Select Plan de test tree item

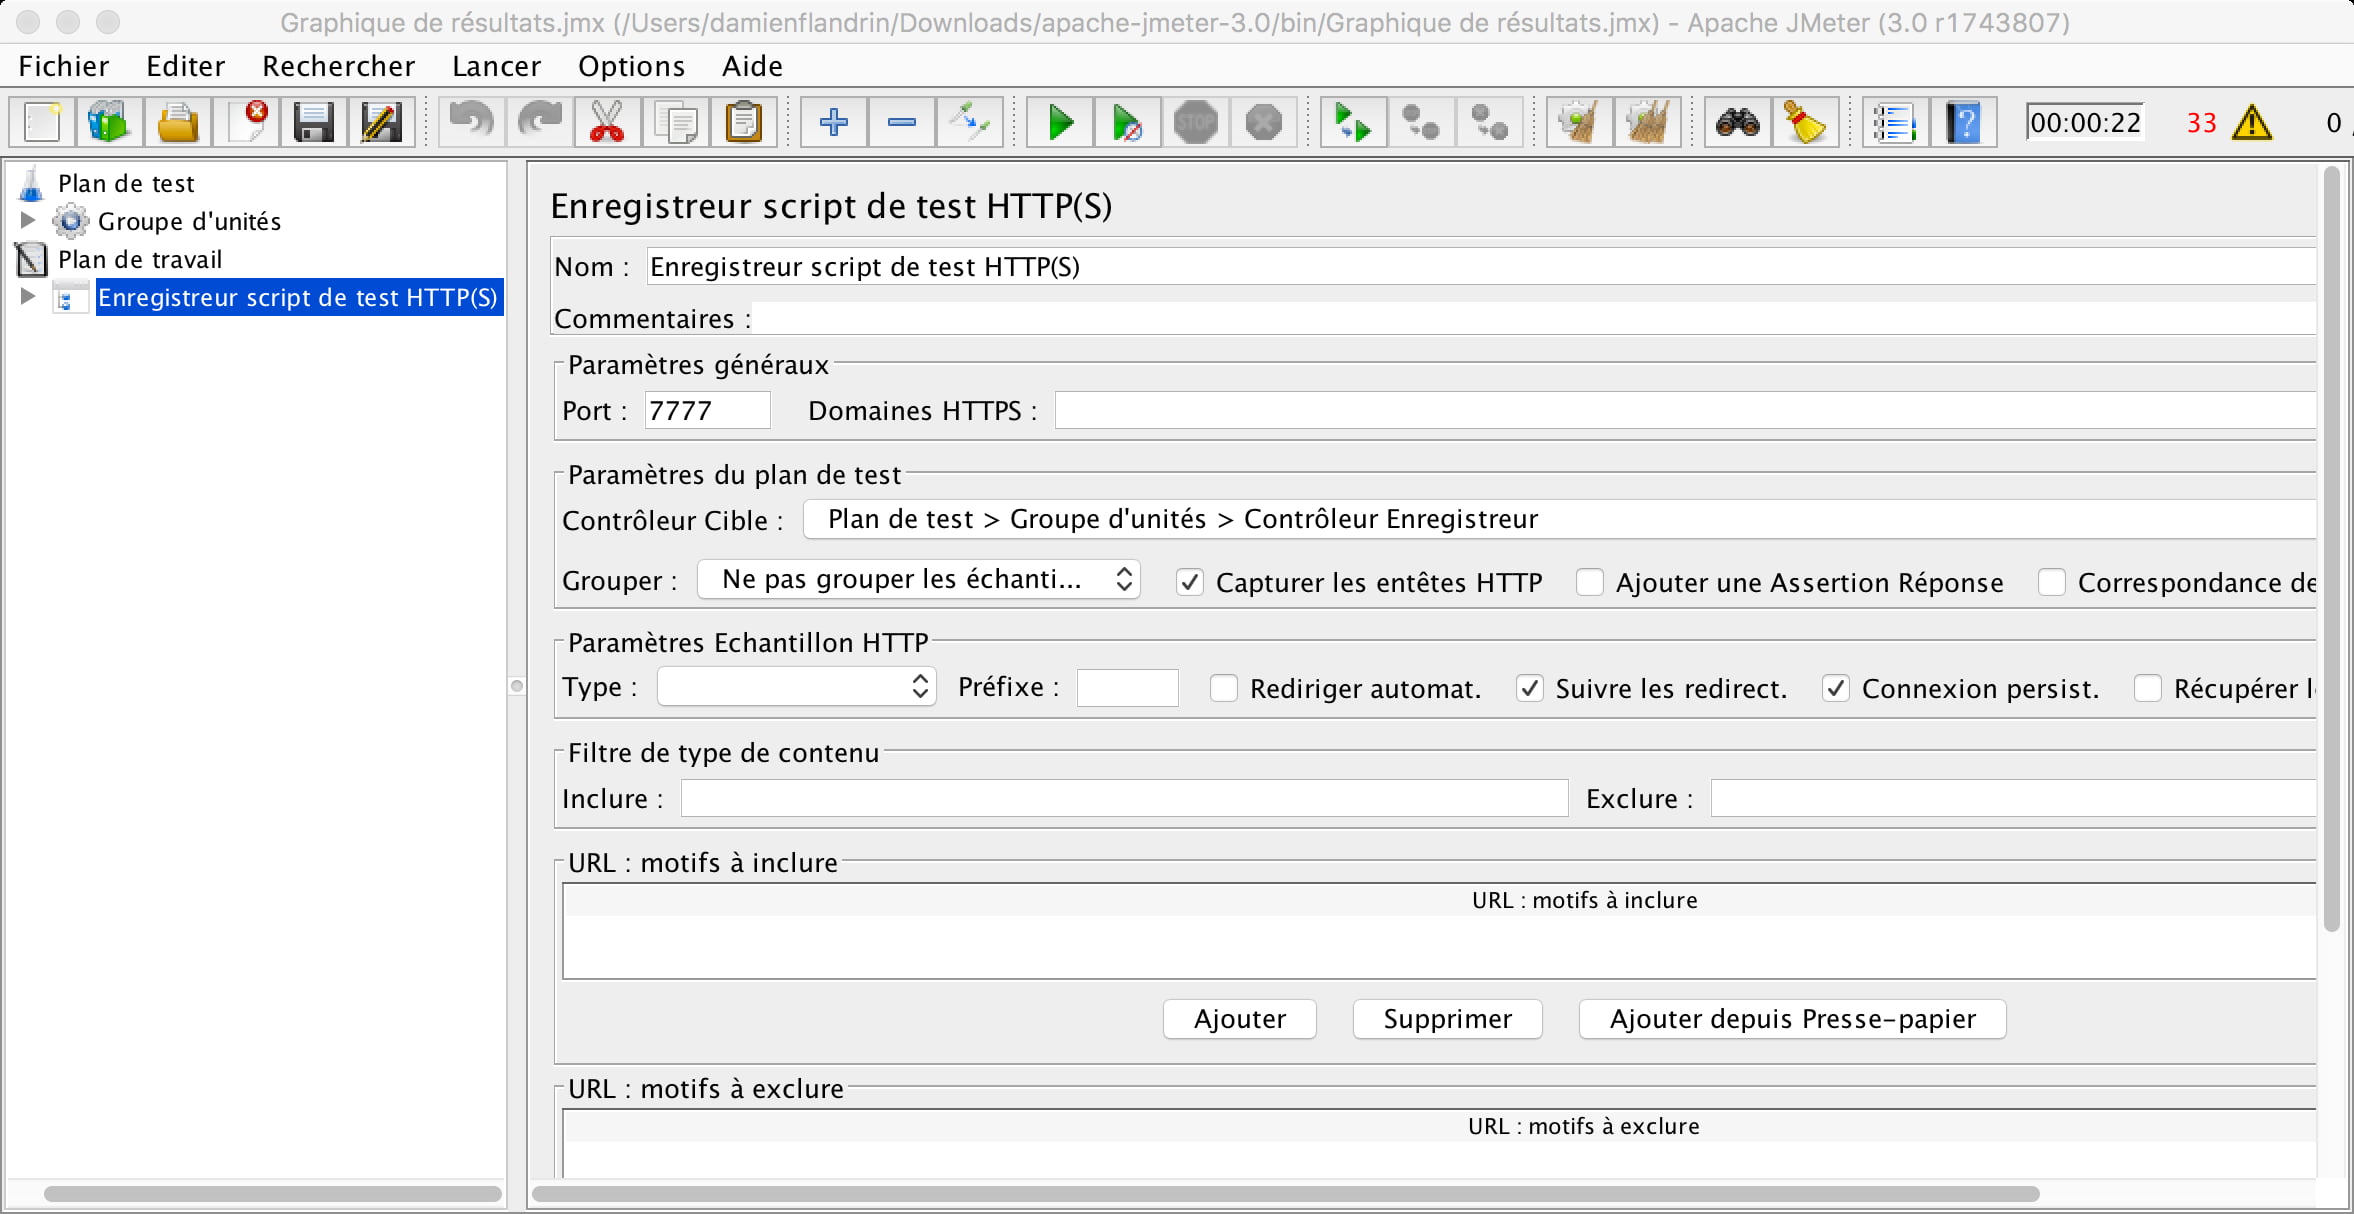pos(126,183)
